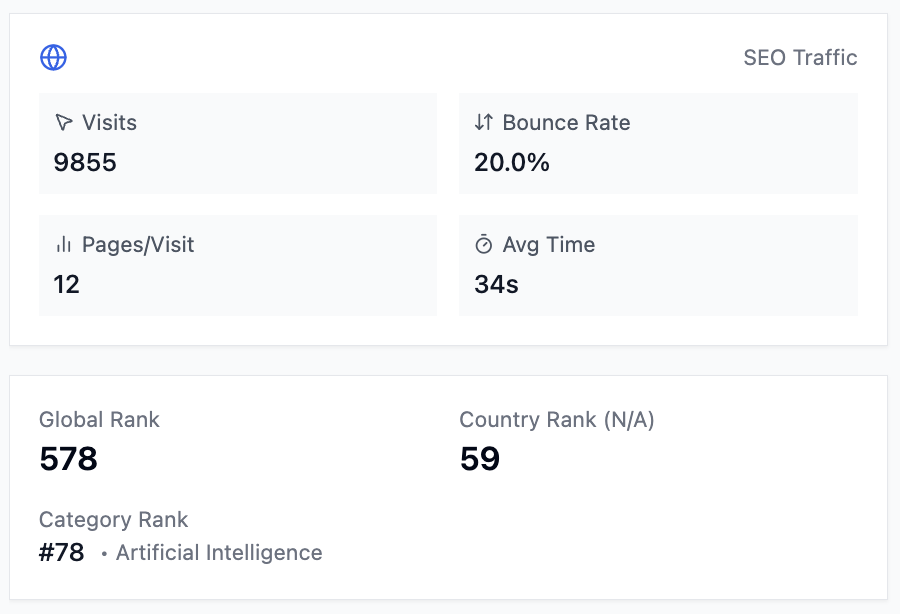This screenshot has height=614, width=900.
Task: Click the cursor icon next to Visits
Action: (x=64, y=123)
